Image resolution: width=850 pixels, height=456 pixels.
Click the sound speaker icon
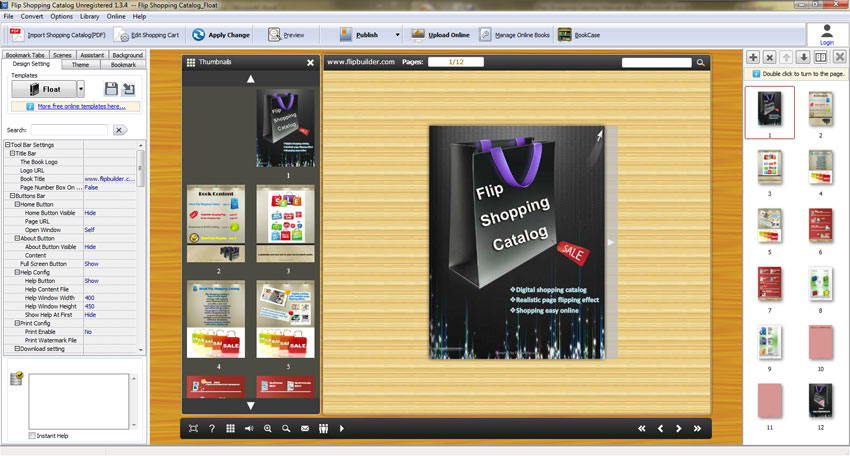(x=248, y=428)
